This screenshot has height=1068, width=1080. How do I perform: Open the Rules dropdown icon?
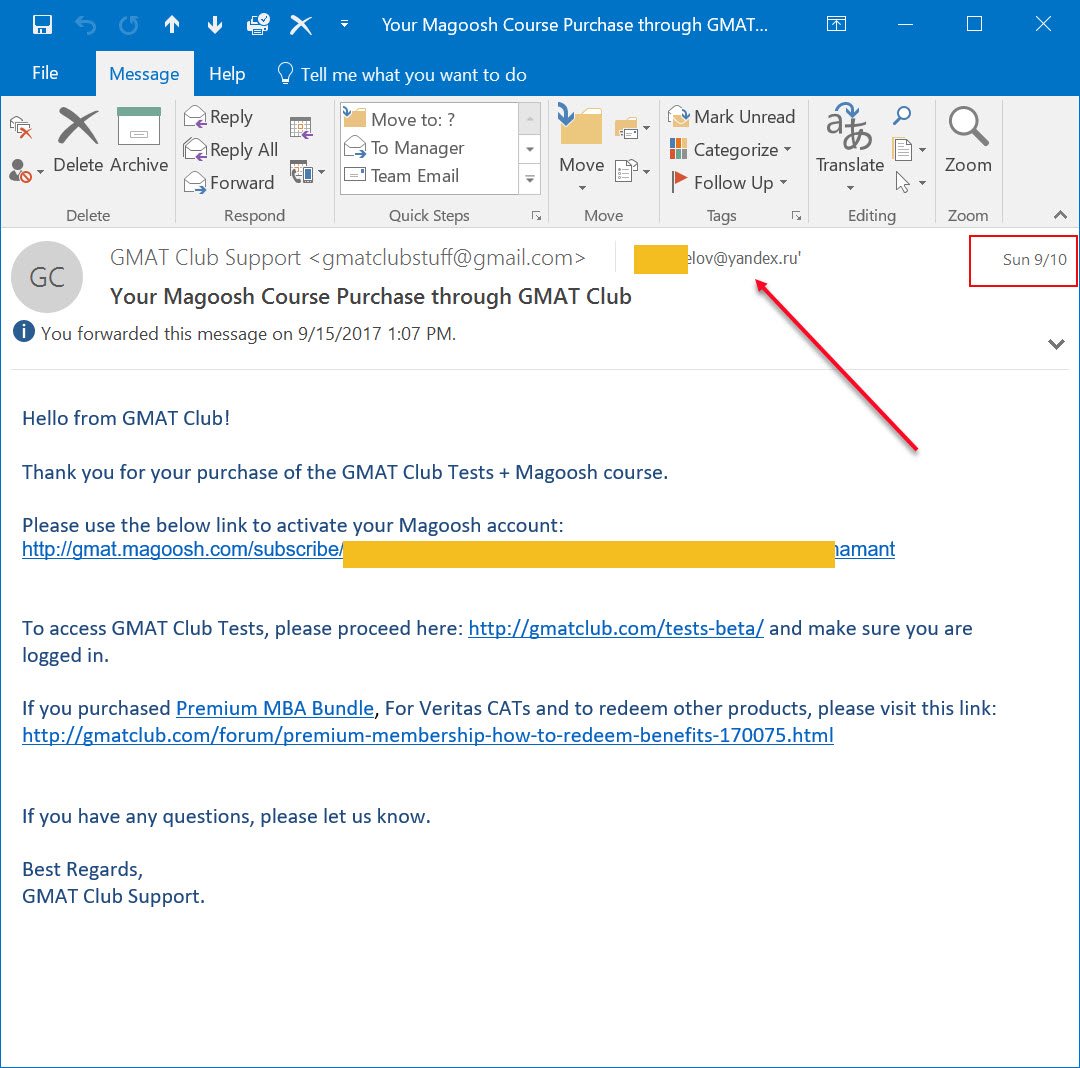(x=632, y=128)
